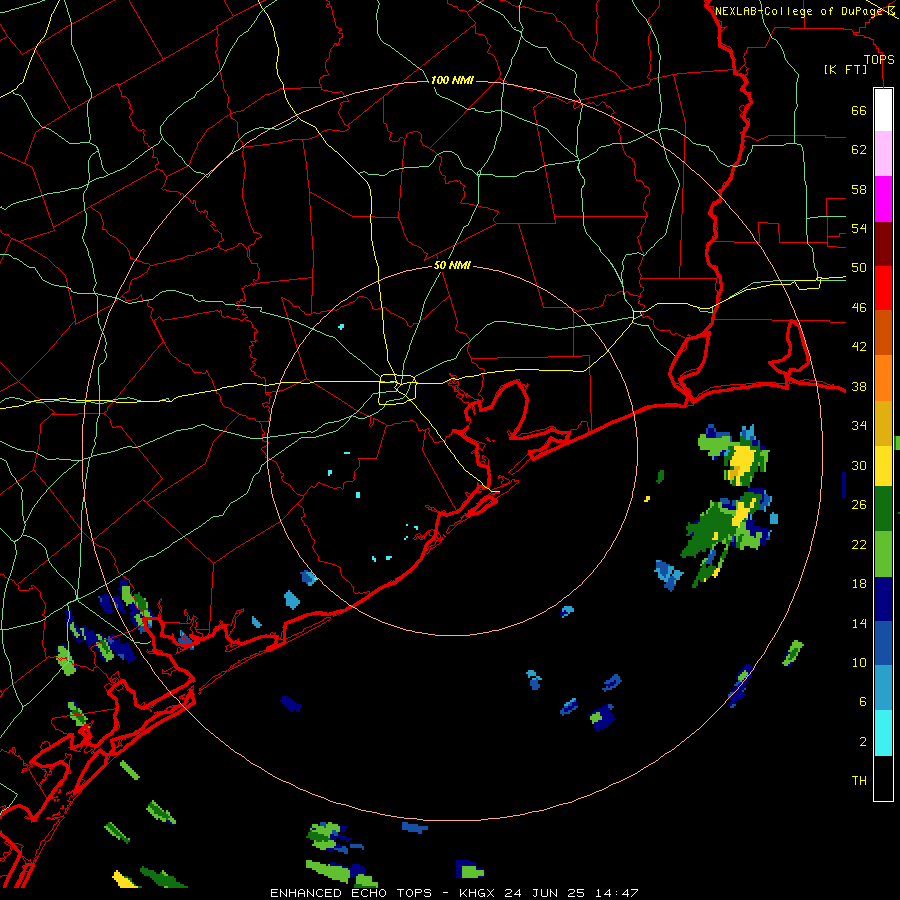This screenshot has height=900, width=900.
Task: Select the medium blue 14 kft swatch
Action: pyautogui.click(x=883, y=643)
